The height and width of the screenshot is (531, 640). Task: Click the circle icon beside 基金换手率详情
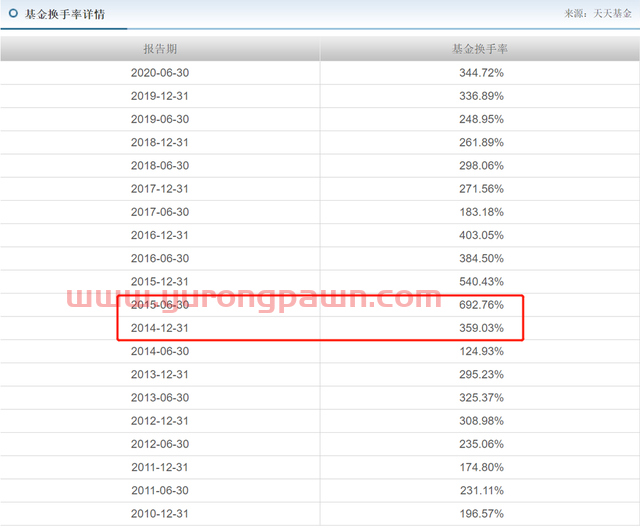13,13
